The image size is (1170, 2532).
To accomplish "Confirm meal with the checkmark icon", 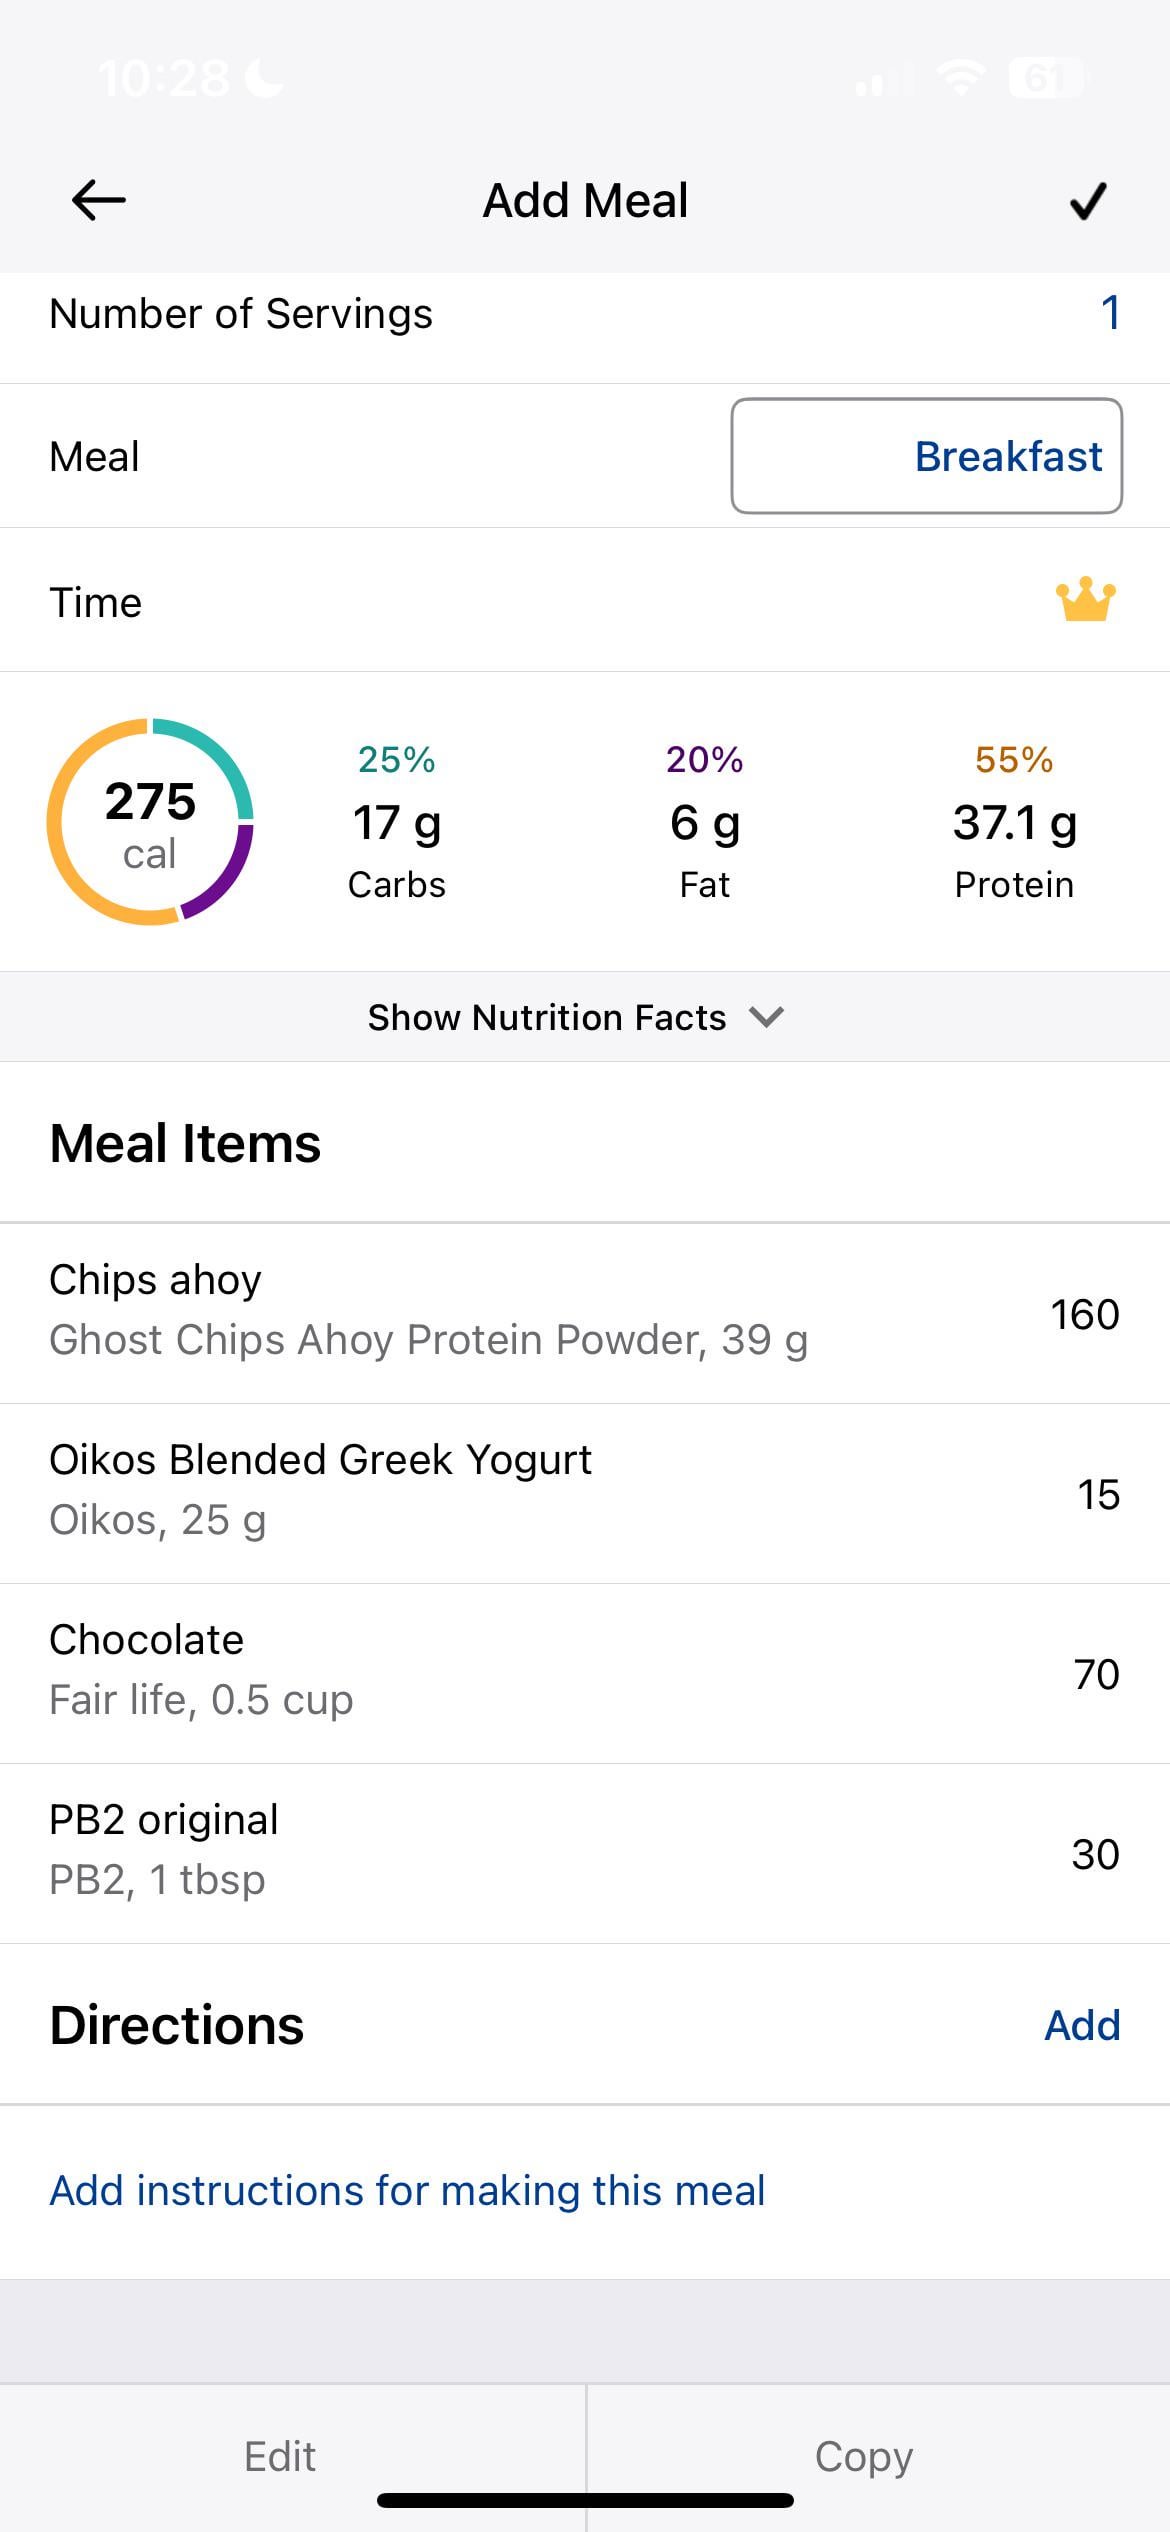I will click(1087, 200).
